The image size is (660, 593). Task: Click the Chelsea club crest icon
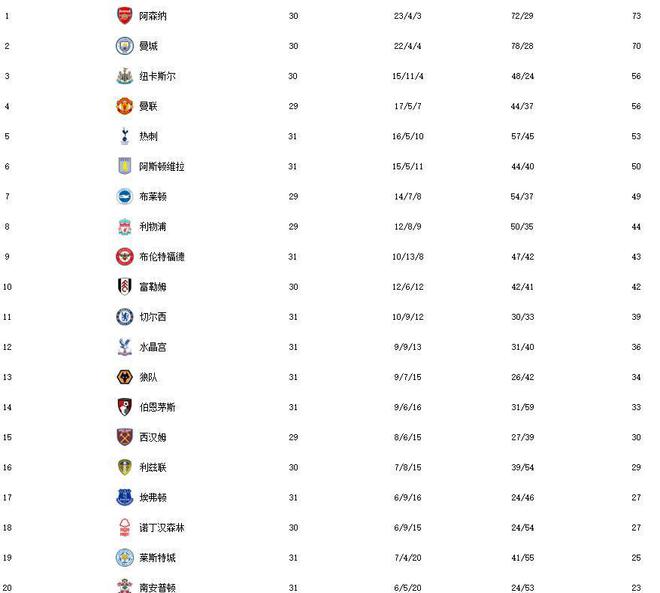[123, 317]
